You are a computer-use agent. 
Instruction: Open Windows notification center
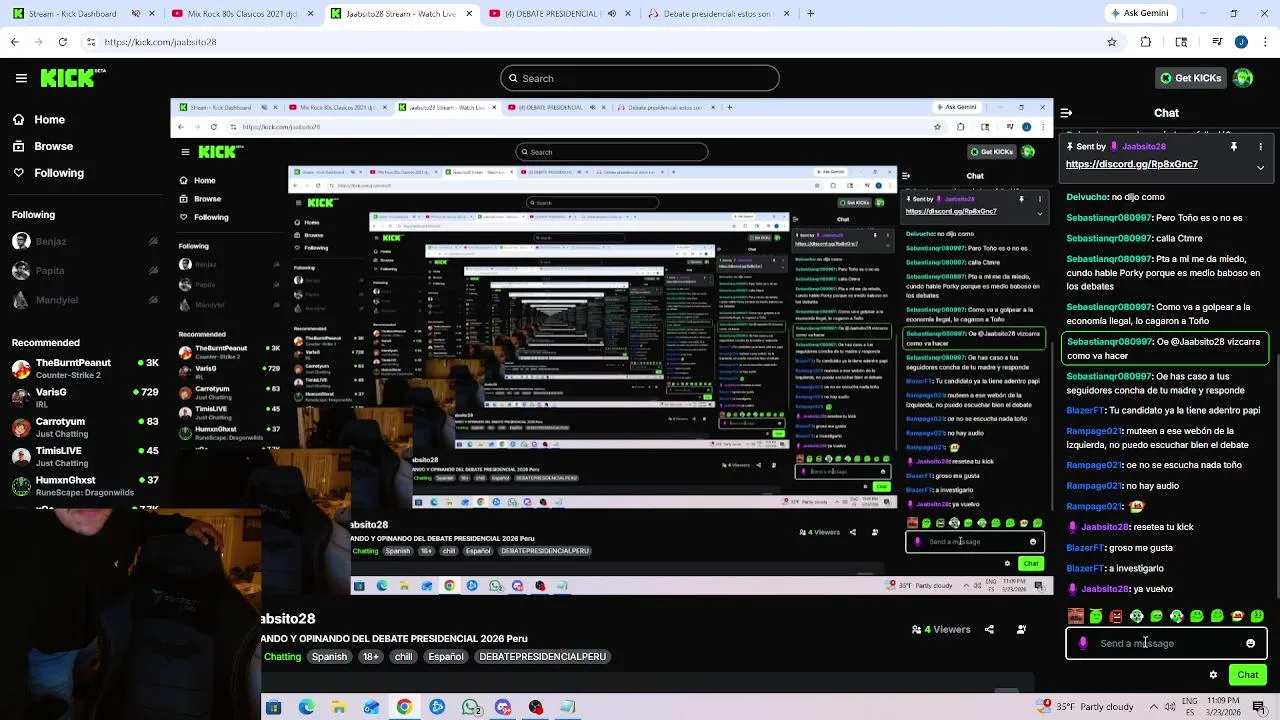(1259, 707)
